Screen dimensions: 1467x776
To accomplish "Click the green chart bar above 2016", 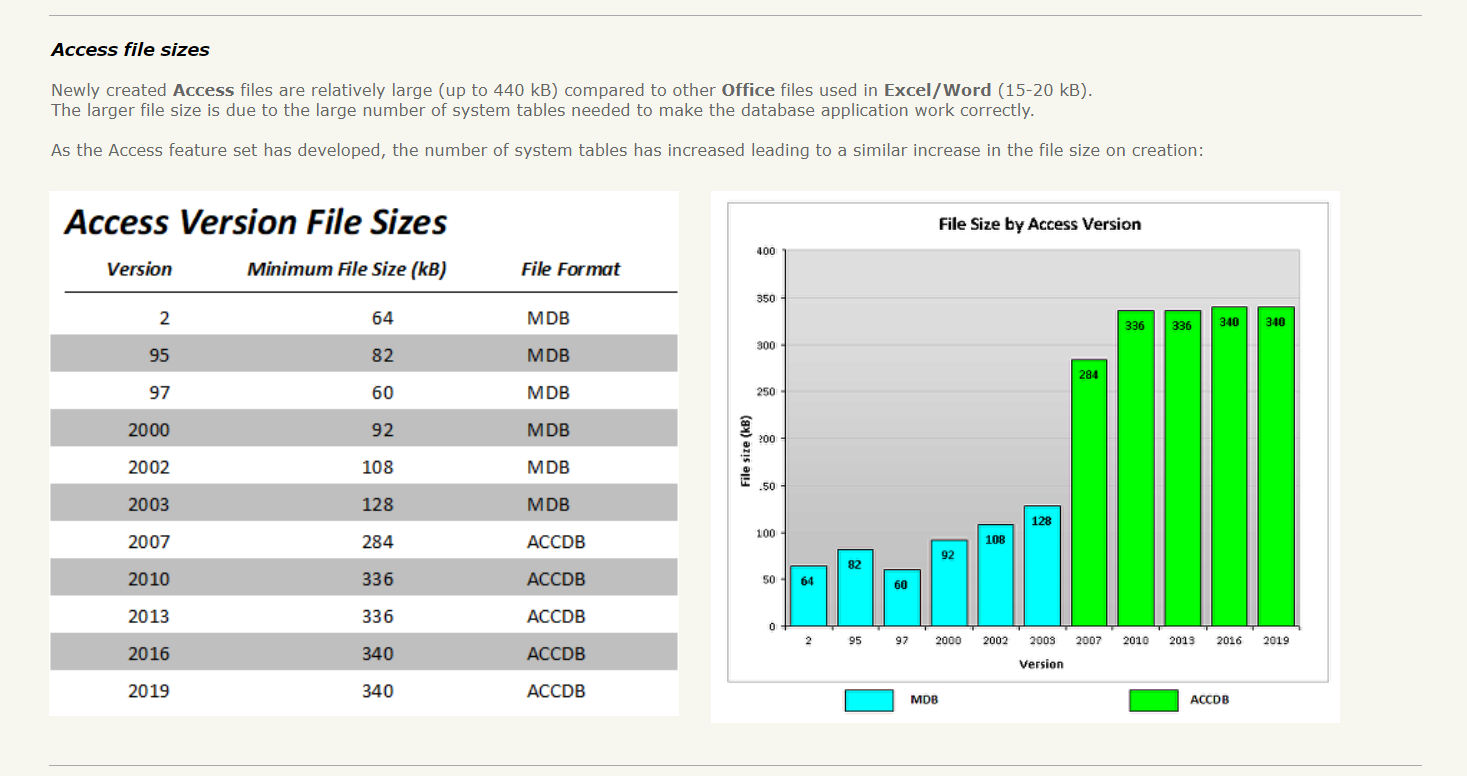I will 1229,466.
